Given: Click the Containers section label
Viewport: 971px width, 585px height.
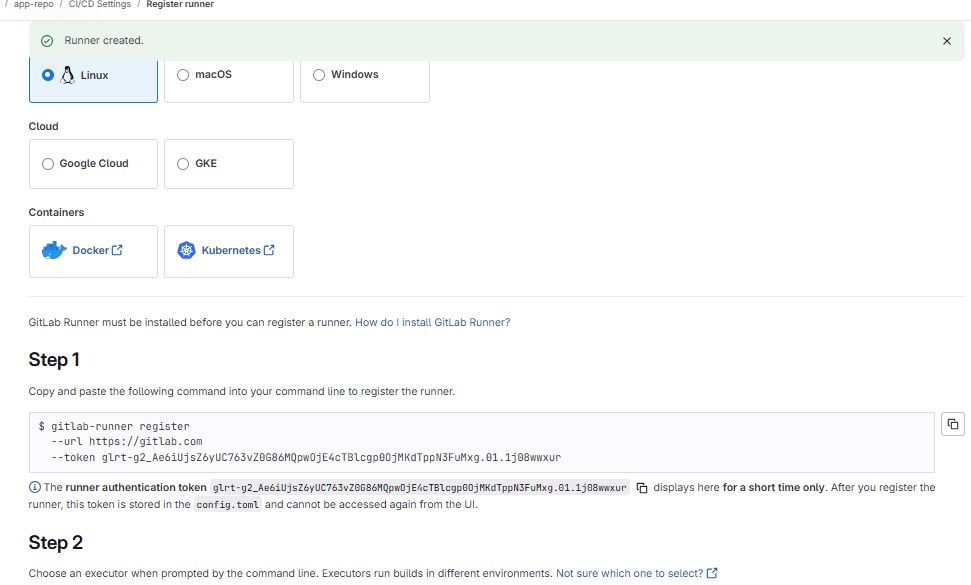Looking at the screenshot, I should tap(56, 212).
